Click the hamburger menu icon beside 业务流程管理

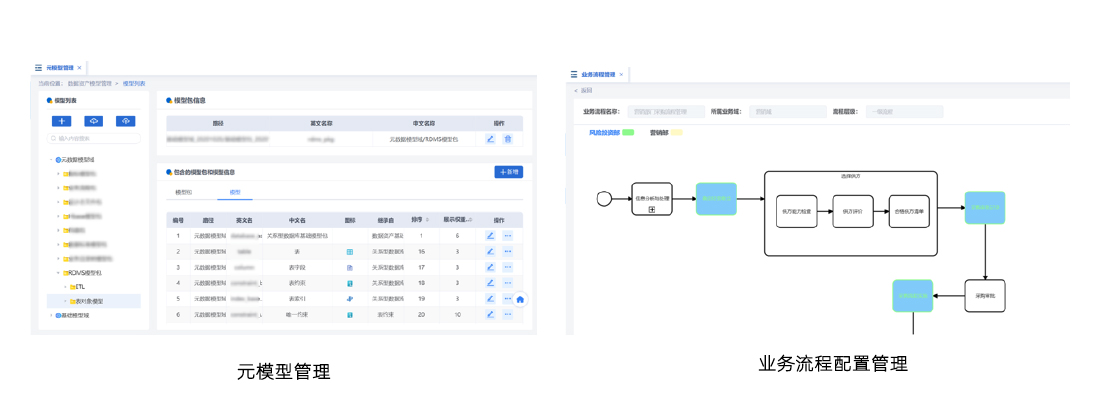click(574, 74)
